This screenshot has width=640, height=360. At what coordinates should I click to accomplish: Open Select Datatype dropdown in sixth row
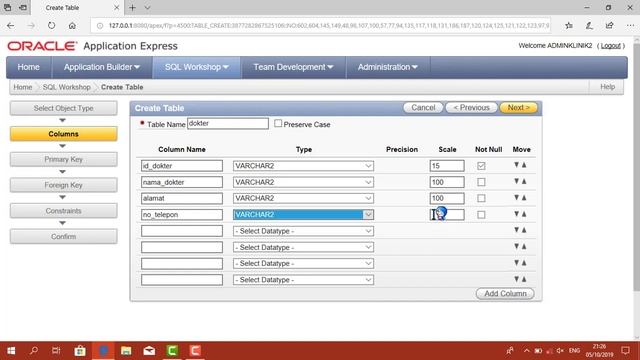tap(303, 247)
